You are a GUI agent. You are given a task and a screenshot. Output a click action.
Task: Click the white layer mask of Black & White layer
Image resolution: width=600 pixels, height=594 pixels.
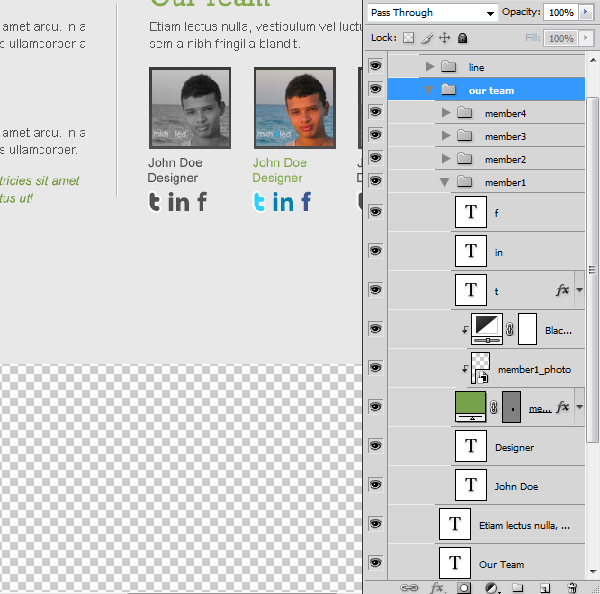527,329
